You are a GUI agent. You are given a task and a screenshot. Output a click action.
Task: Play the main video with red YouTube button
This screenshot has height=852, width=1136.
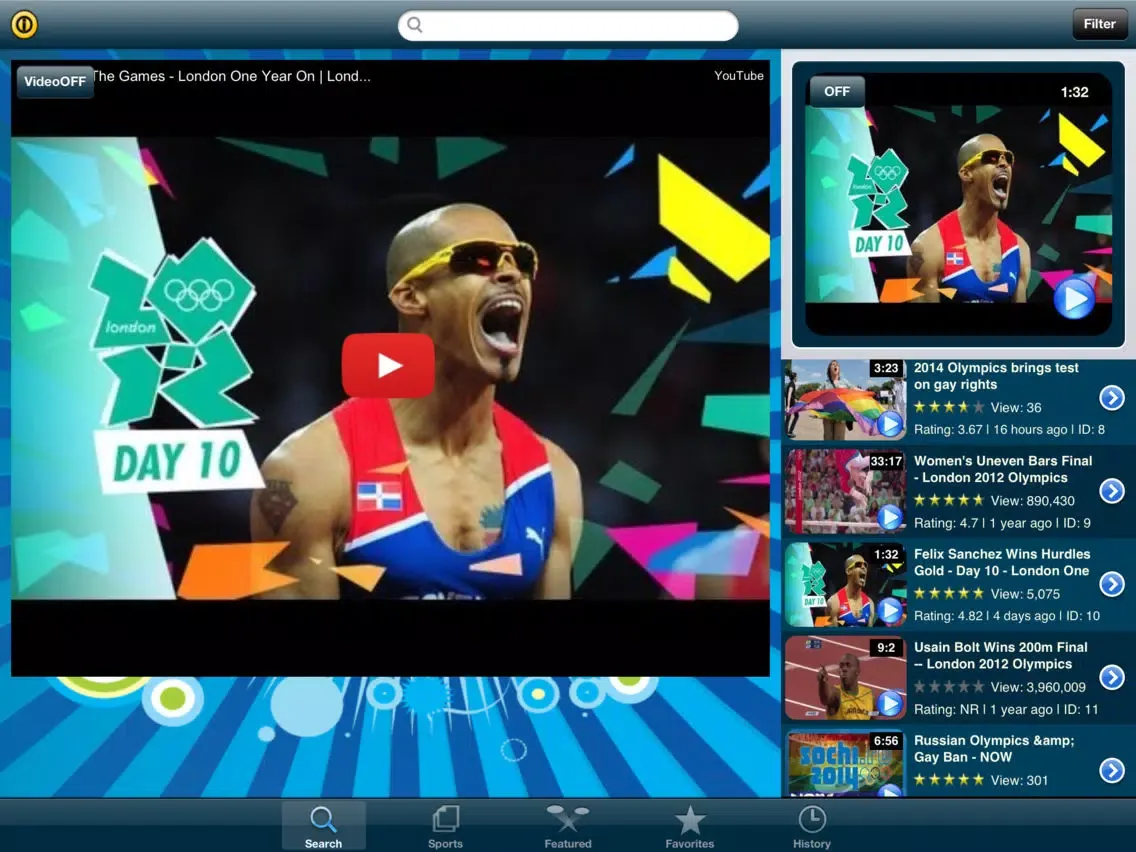pos(388,365)
